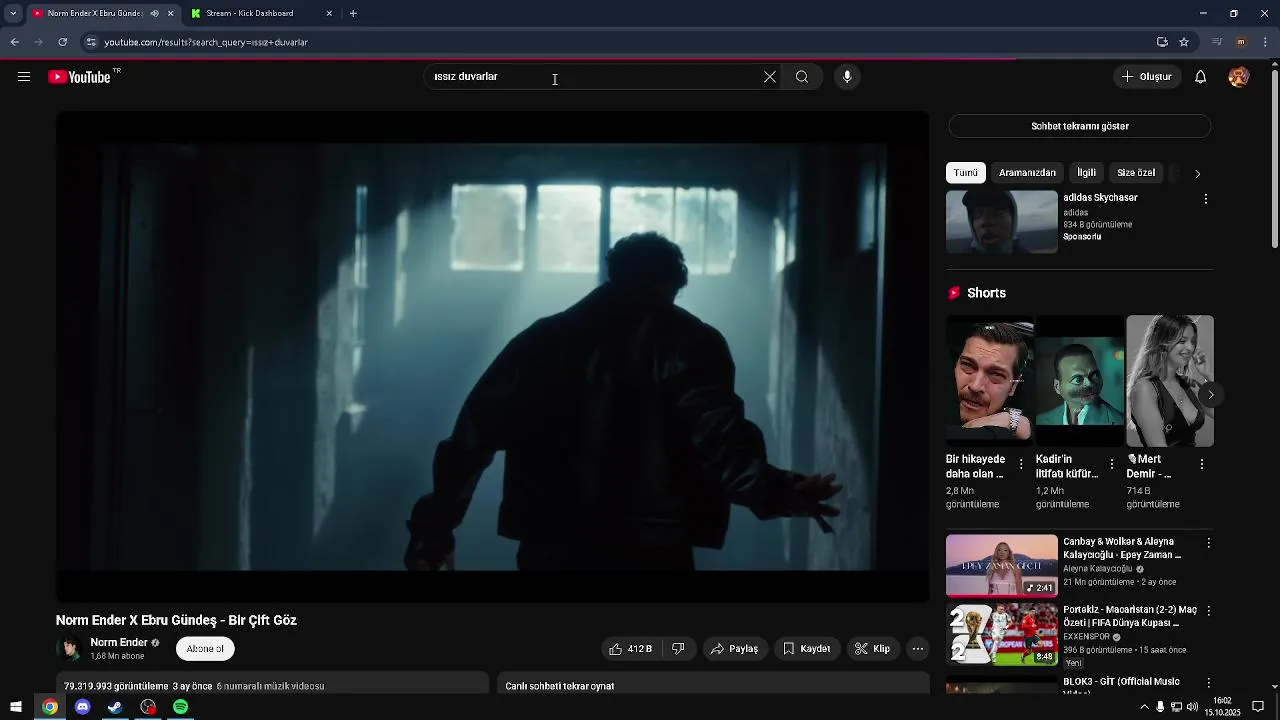Open the browser media controls icon
This screenshot has height=720, width=1280.
point(1217,42)
